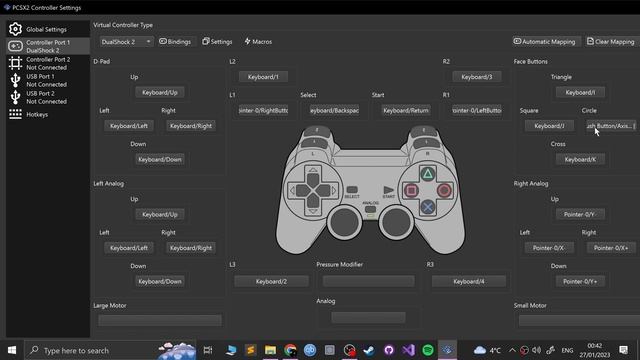Open the volume control in system tray

coord(536,350)
